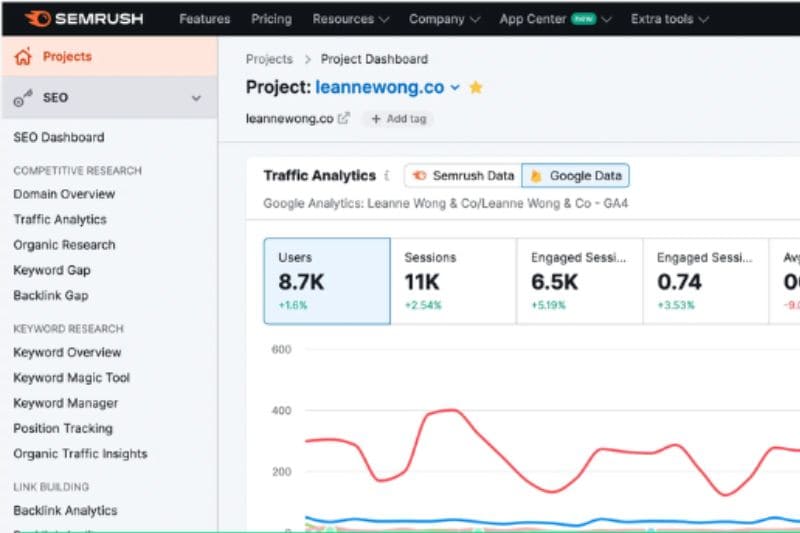This screenshot has height=533, width=800.
Task: Switch to Semrush Data source
Action: coord(463,175)
